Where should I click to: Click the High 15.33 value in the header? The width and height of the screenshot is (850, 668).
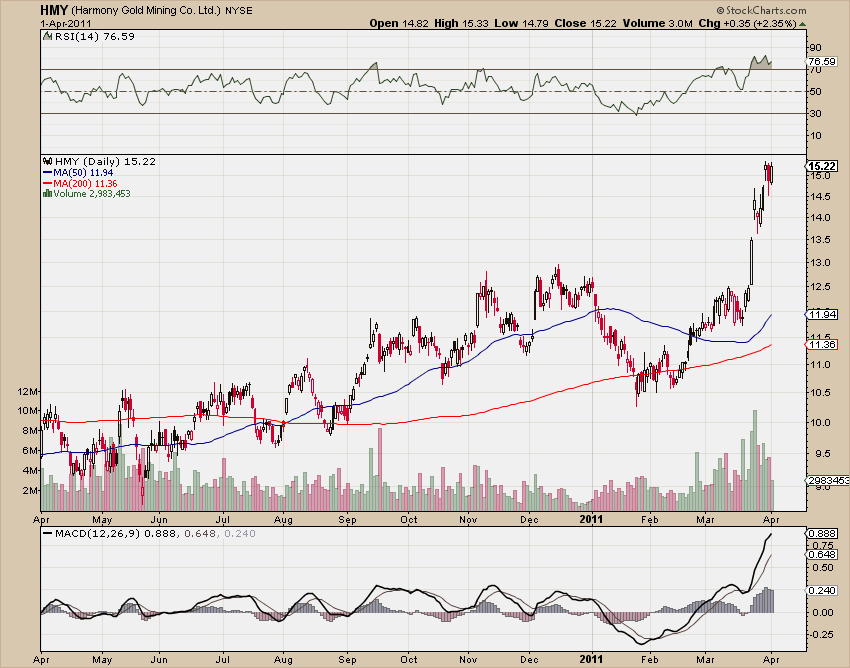(461, 23)
